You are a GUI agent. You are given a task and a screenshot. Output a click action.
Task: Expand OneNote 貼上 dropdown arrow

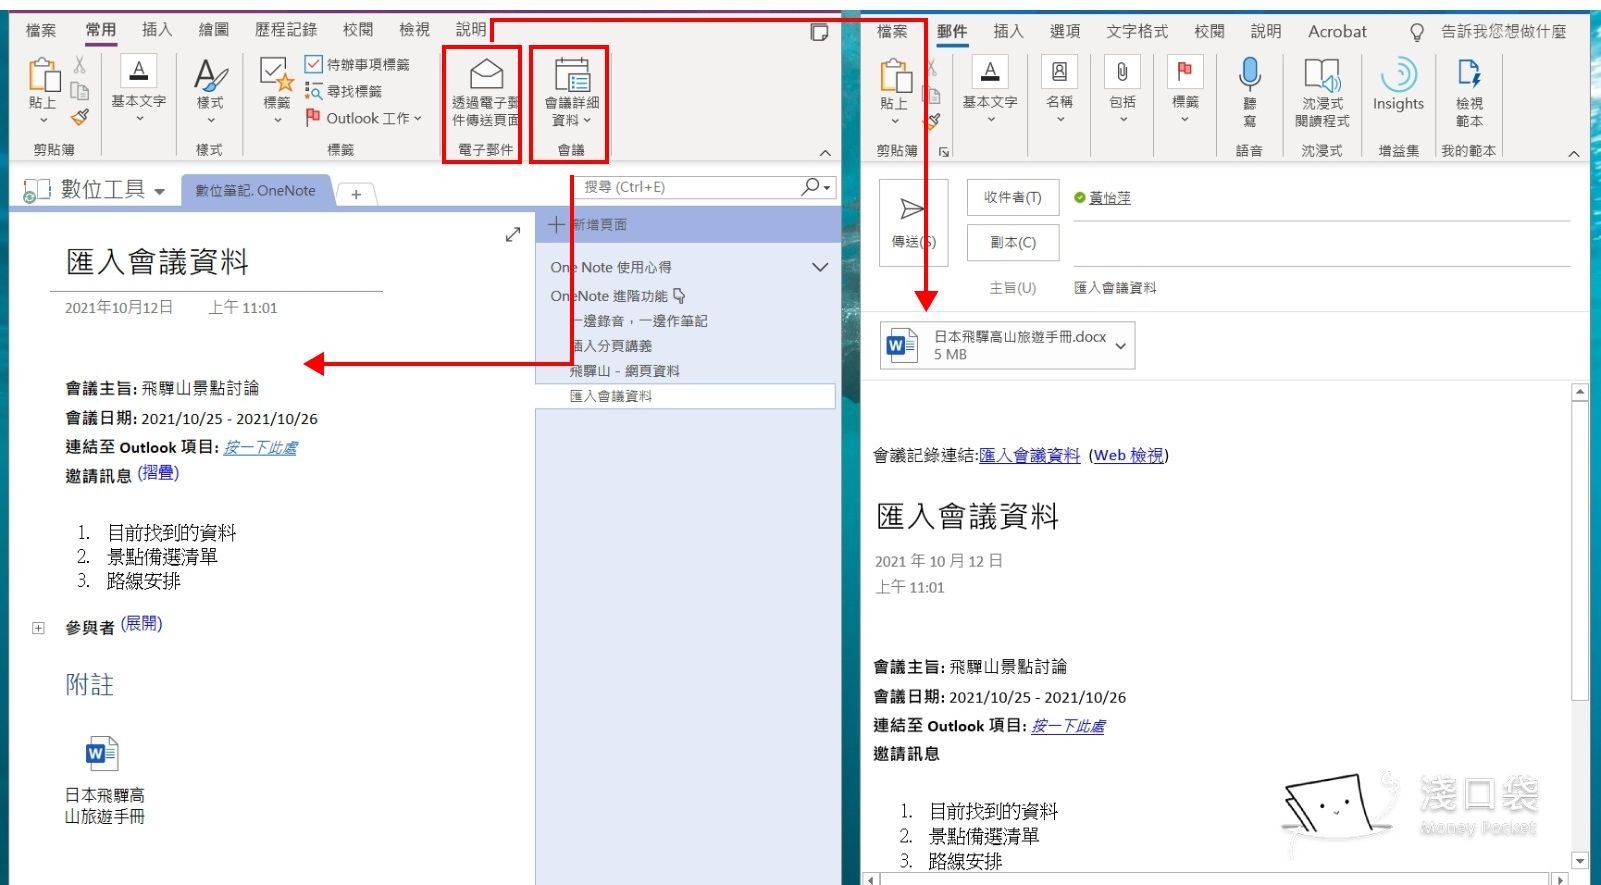[43, 120]
